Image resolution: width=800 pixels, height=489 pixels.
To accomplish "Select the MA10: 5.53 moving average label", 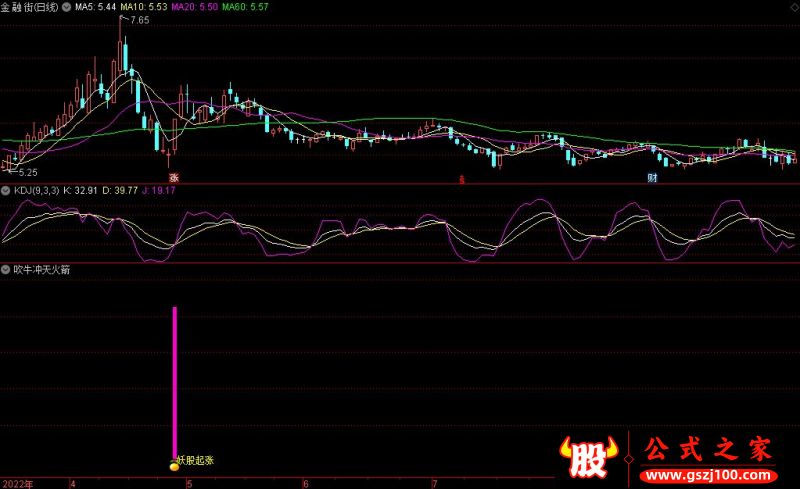I will tap(144, 7).
